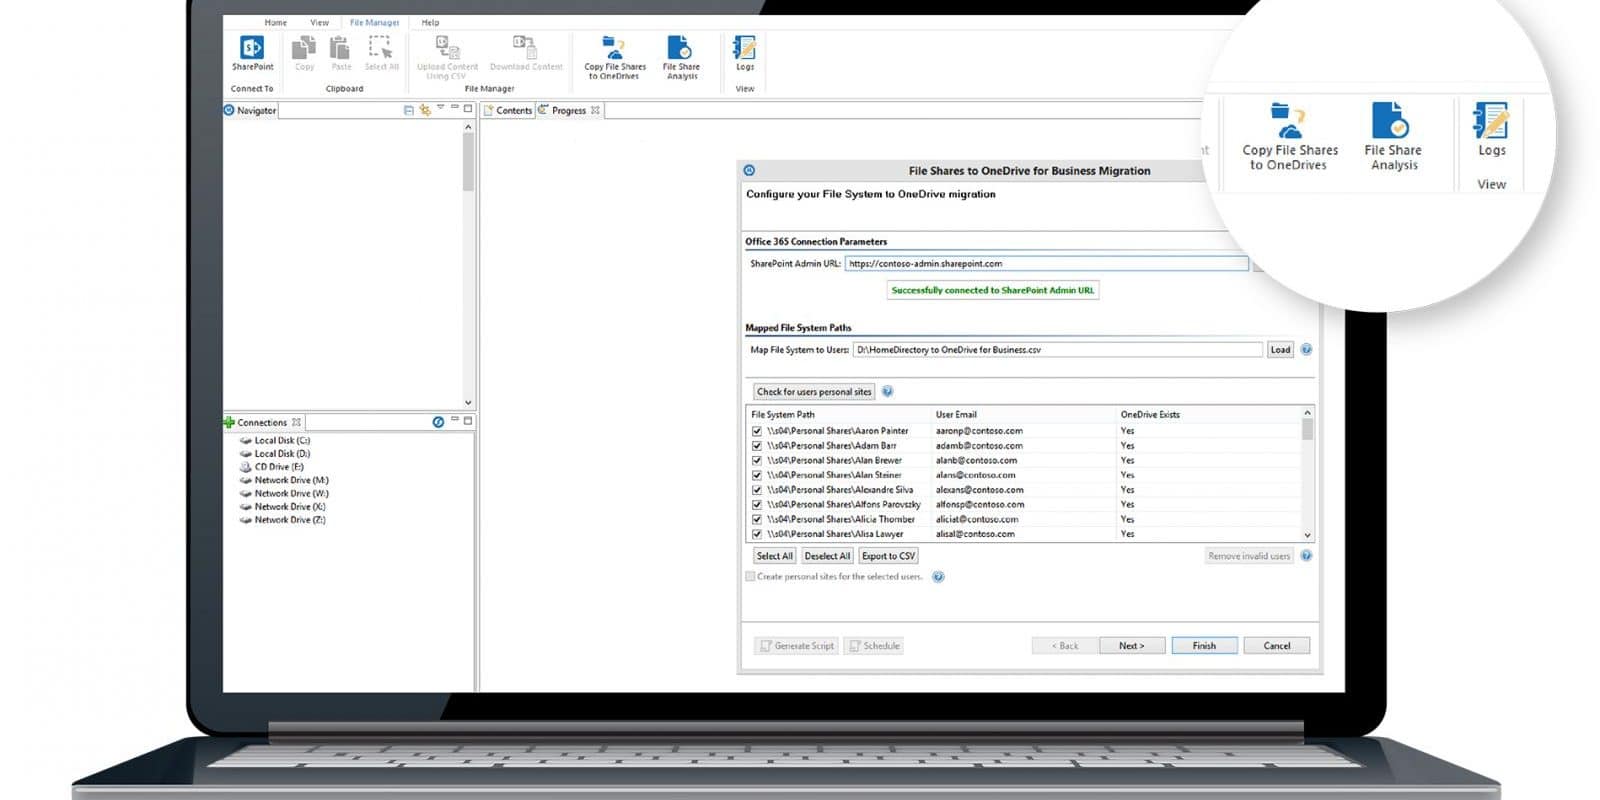
Task: Uncheck the Adam Barr share row
Action: click(x=757, y=446)
